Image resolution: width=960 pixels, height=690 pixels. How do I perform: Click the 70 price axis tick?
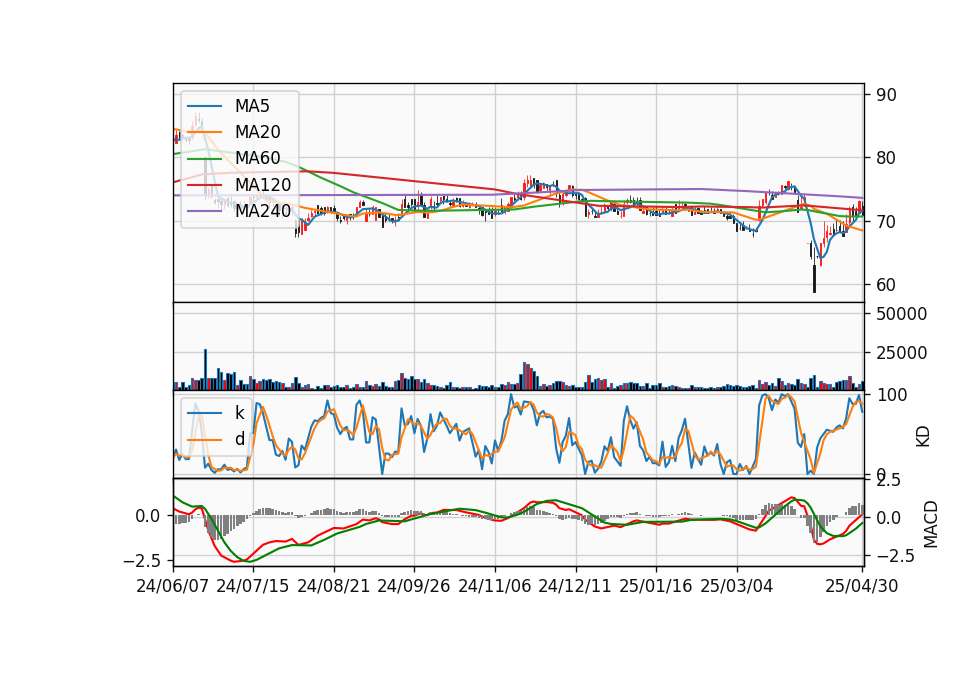[887, 222]
